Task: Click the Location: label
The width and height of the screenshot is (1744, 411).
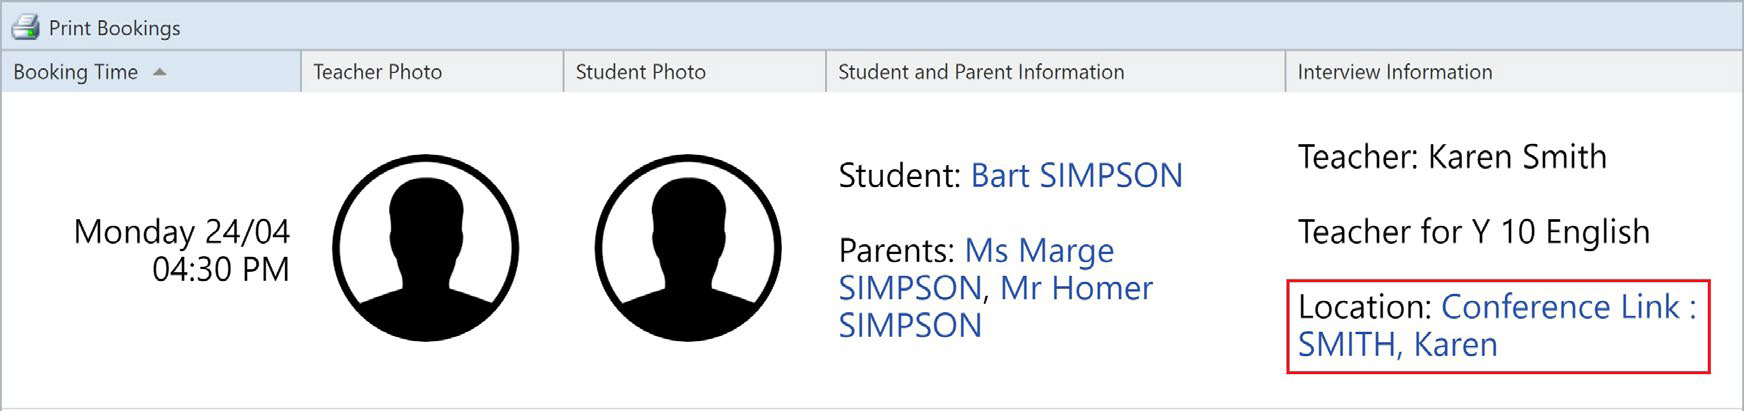Action: (1365, 307)
